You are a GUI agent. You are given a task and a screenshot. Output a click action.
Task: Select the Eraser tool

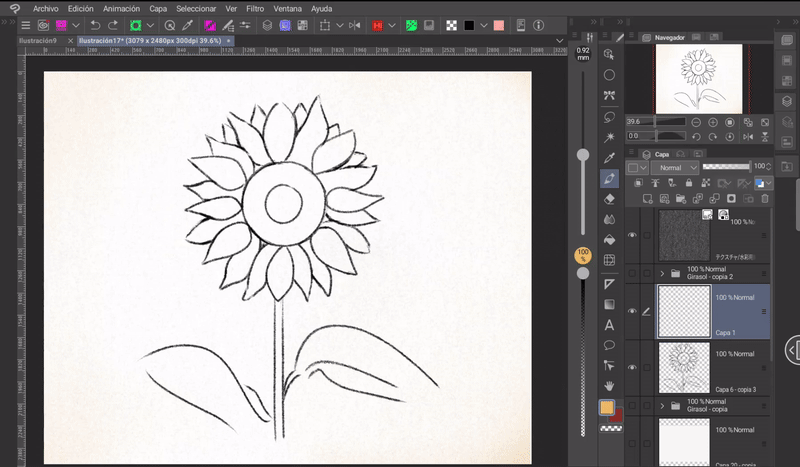point(609,198)
